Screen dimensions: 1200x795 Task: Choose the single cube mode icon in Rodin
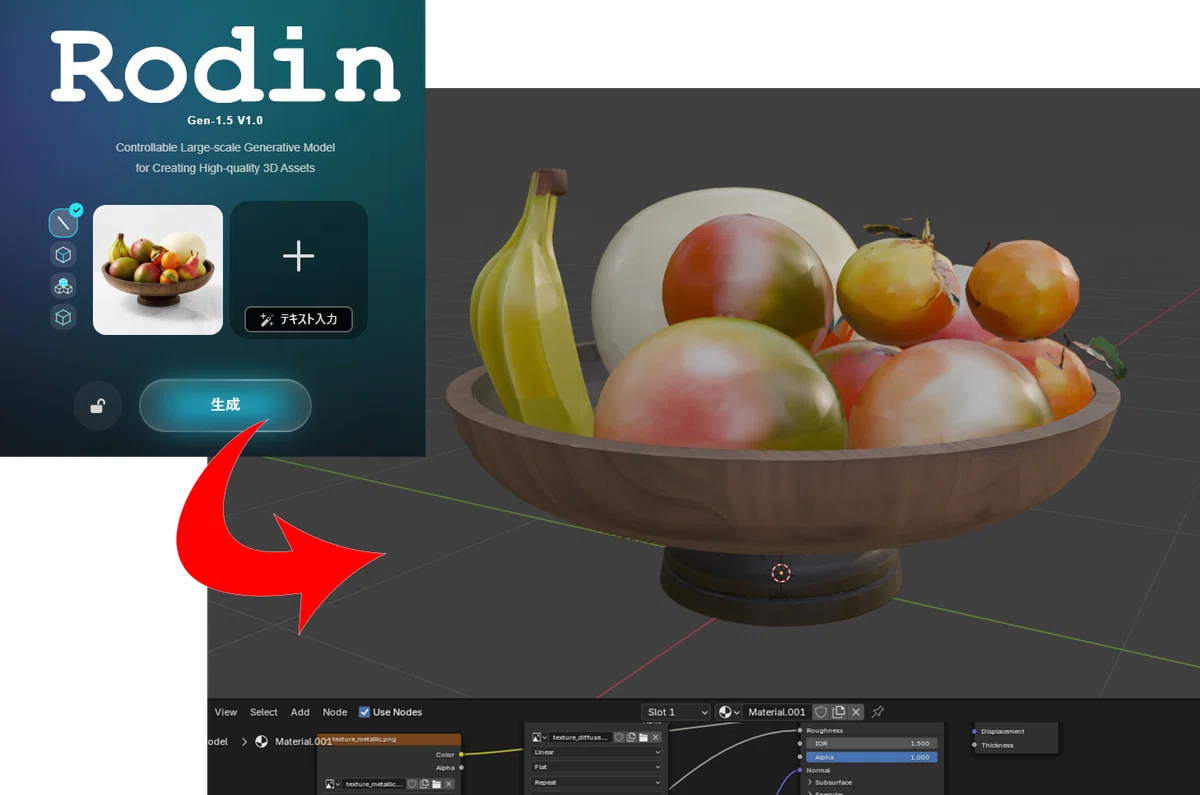click(x=63, y=254)
